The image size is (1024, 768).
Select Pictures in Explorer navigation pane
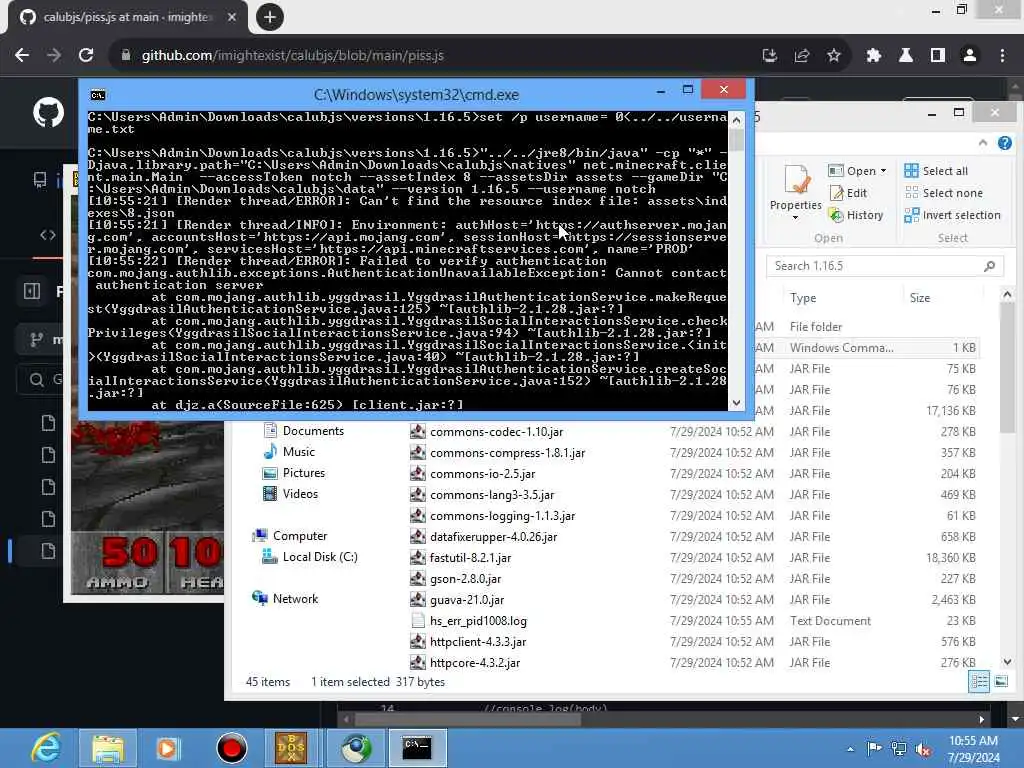[x=293, y=473]
